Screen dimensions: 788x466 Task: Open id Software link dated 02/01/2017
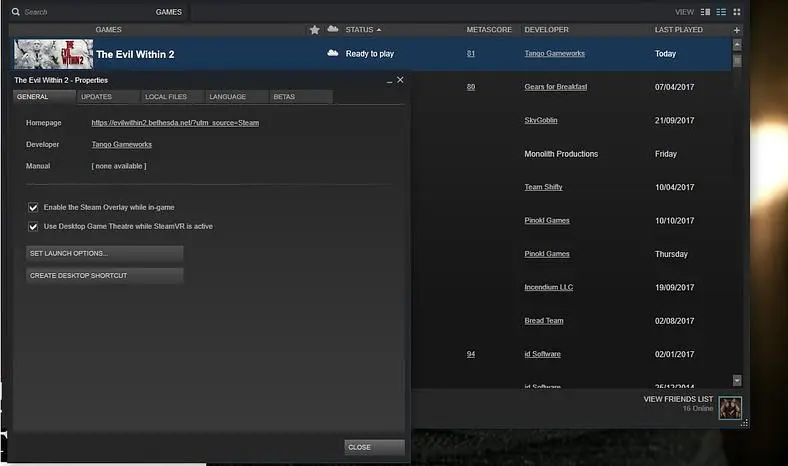tap(542, 354)
